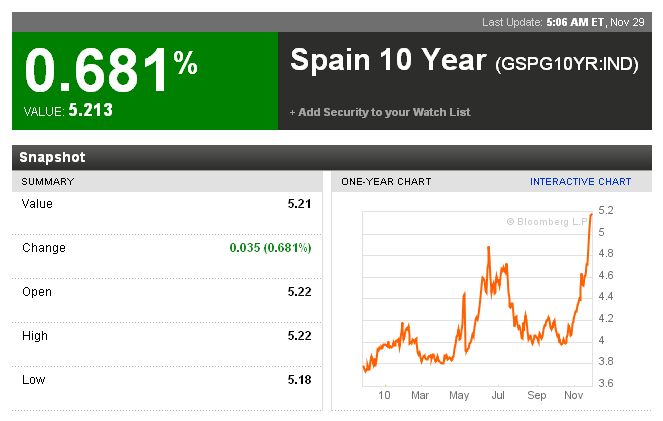Open the Interactive Chart link

click(580, 181)
